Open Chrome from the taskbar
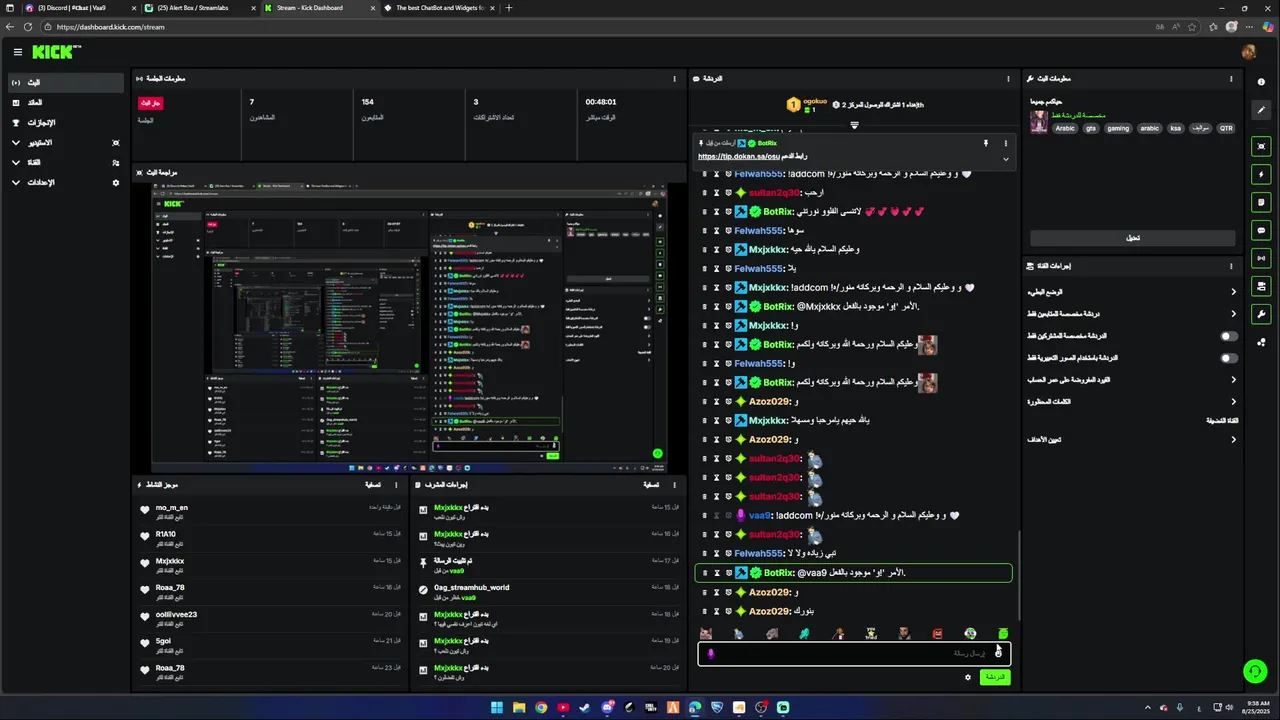This screenshot has height=720, width=1280. coord(541,708)
